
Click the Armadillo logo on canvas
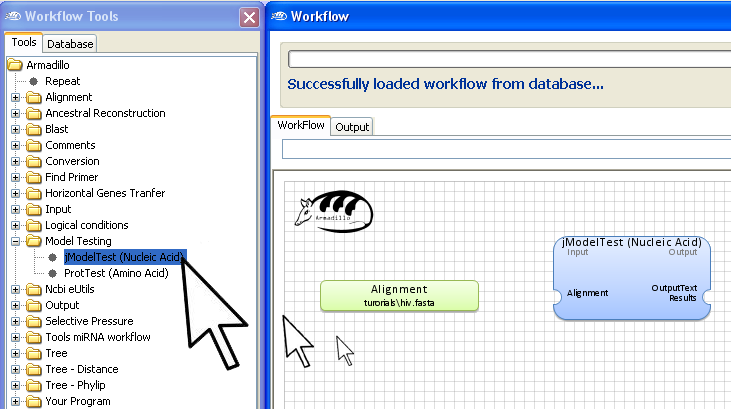[x=334, y=211]
